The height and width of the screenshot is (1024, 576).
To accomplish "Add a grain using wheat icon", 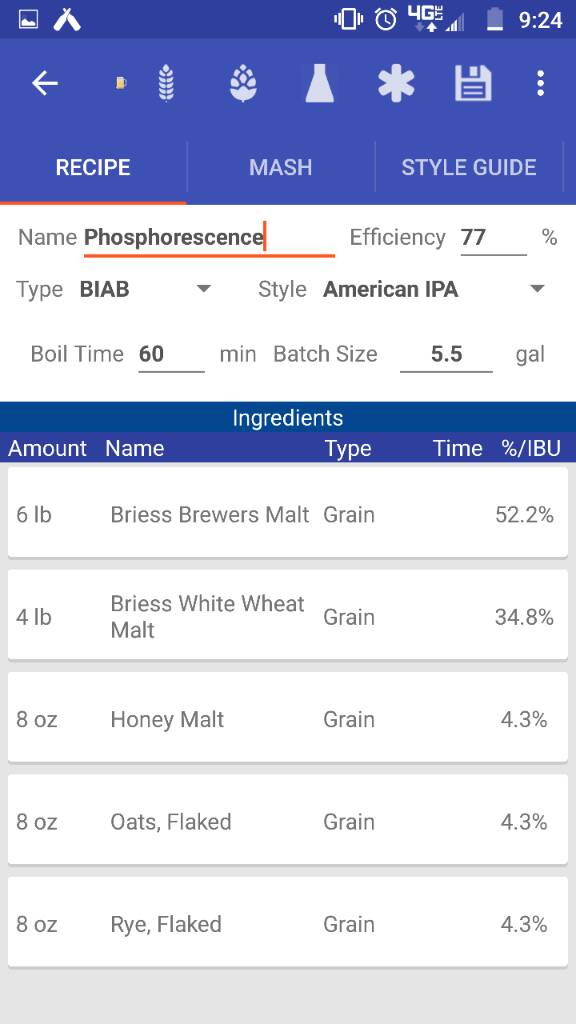I will (167, 84).
